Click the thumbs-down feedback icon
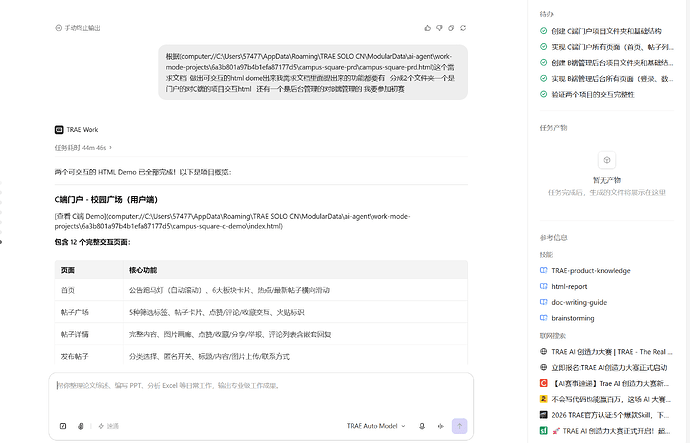This screenshot has height=443, width=690. click(439, 28)
